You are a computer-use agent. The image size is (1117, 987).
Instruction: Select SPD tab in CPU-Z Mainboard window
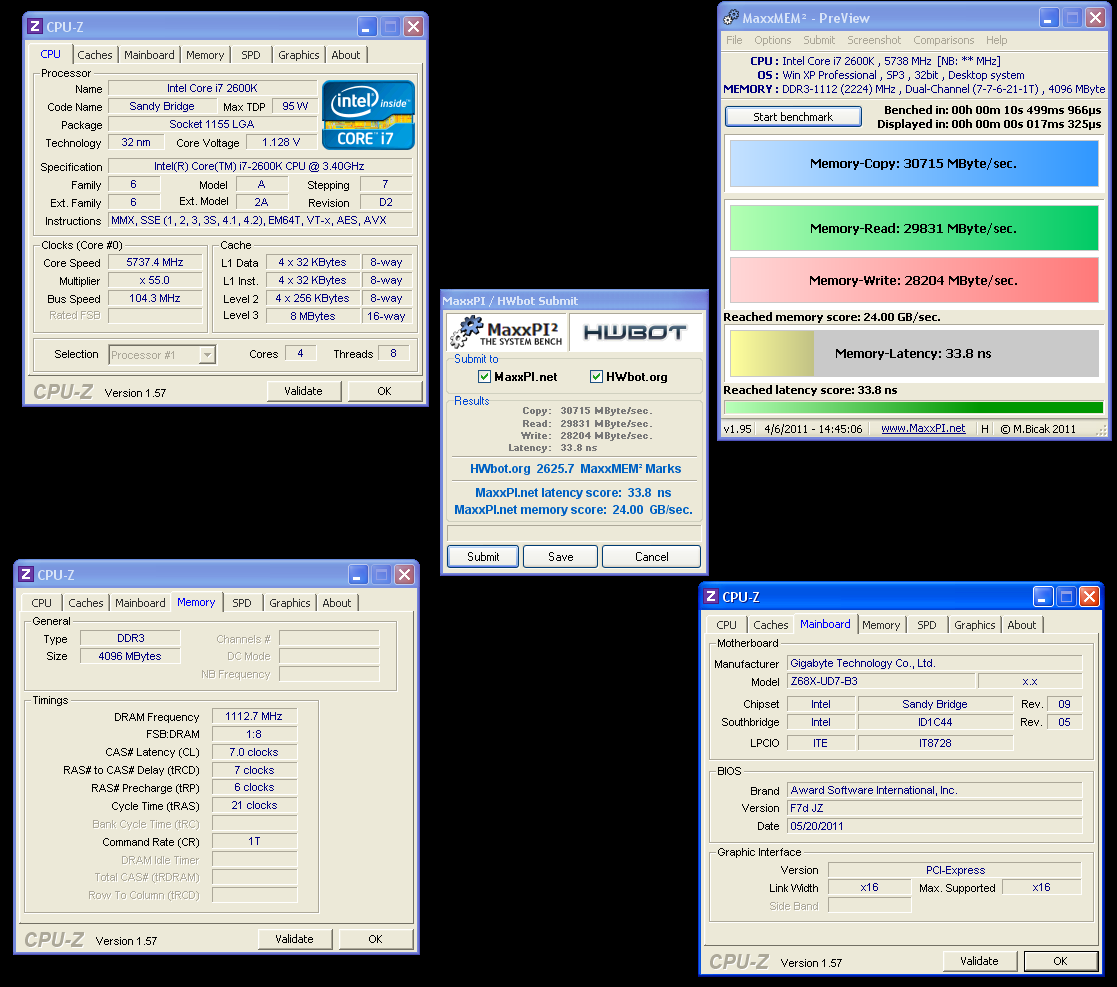(x=926, y=625)
